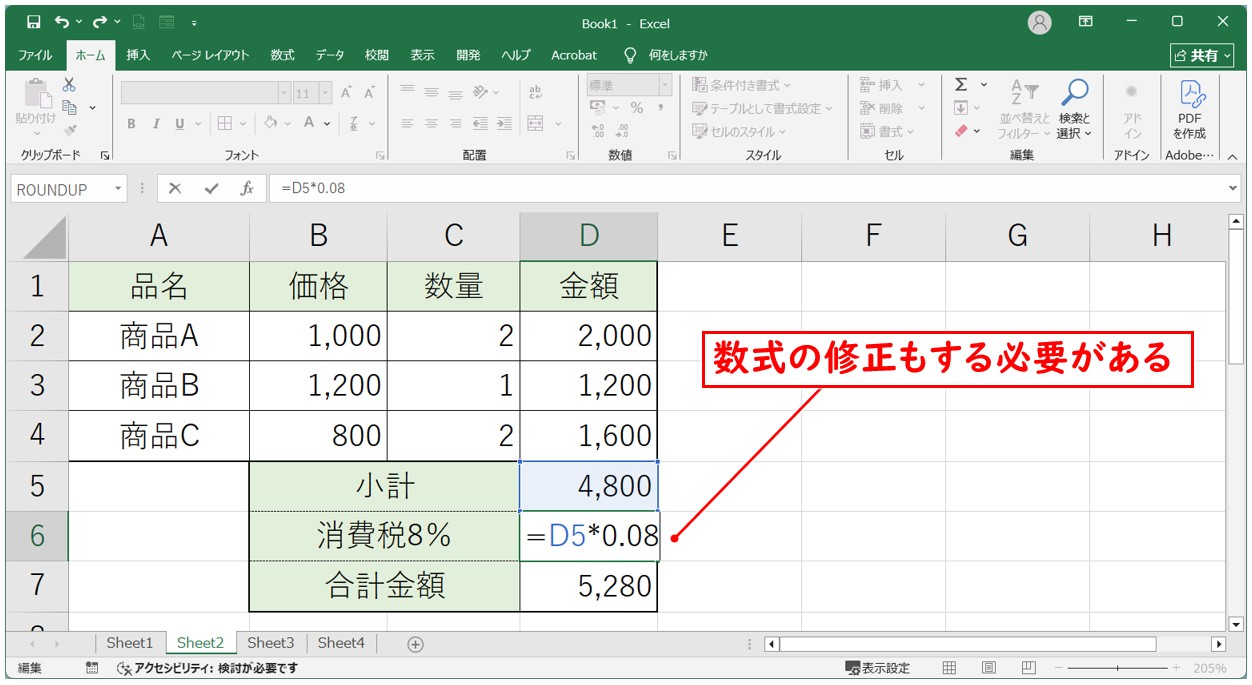This screenshot has width=1252, height=685.
Task: Open 検索と選択 magnifier tool
Action: pyautogui.click(x=1074, y=108)
